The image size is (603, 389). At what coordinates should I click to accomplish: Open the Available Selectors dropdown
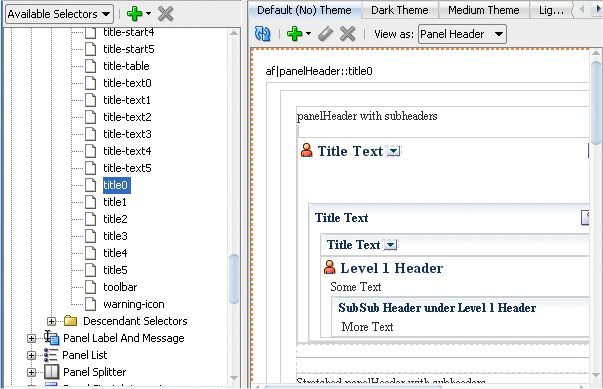[x=59, y=14]
